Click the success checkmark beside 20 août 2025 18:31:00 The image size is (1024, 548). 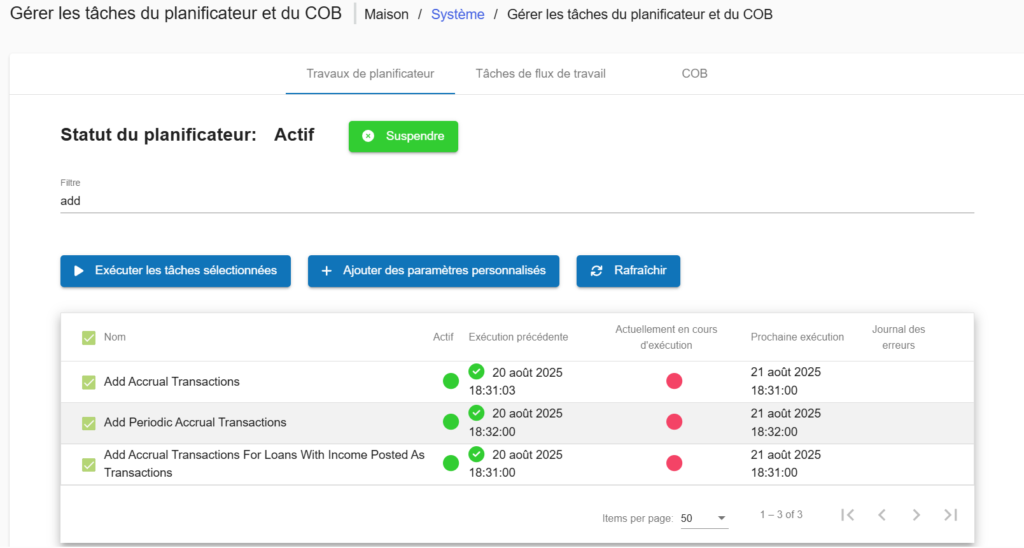click(477, 454)
